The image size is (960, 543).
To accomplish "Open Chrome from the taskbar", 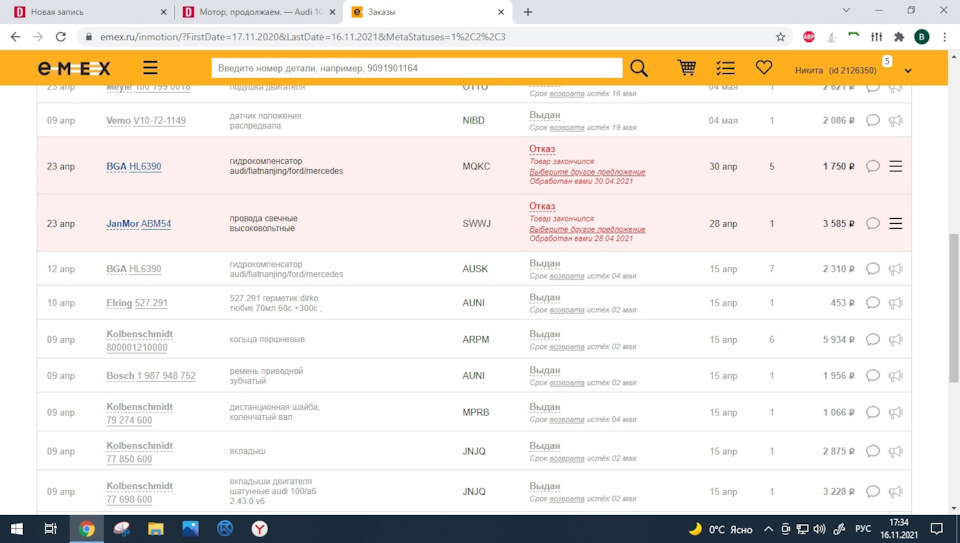I will pos(86,529).
